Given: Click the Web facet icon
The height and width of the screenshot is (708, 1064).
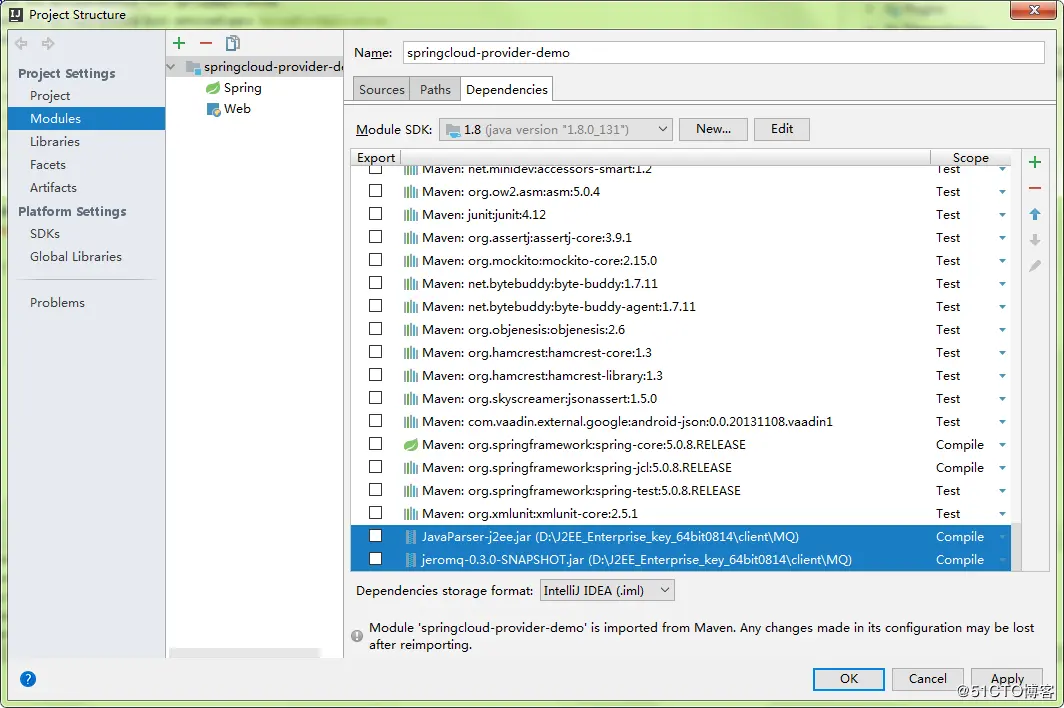Looking at the screenshot, I should [x=213, y=109].
